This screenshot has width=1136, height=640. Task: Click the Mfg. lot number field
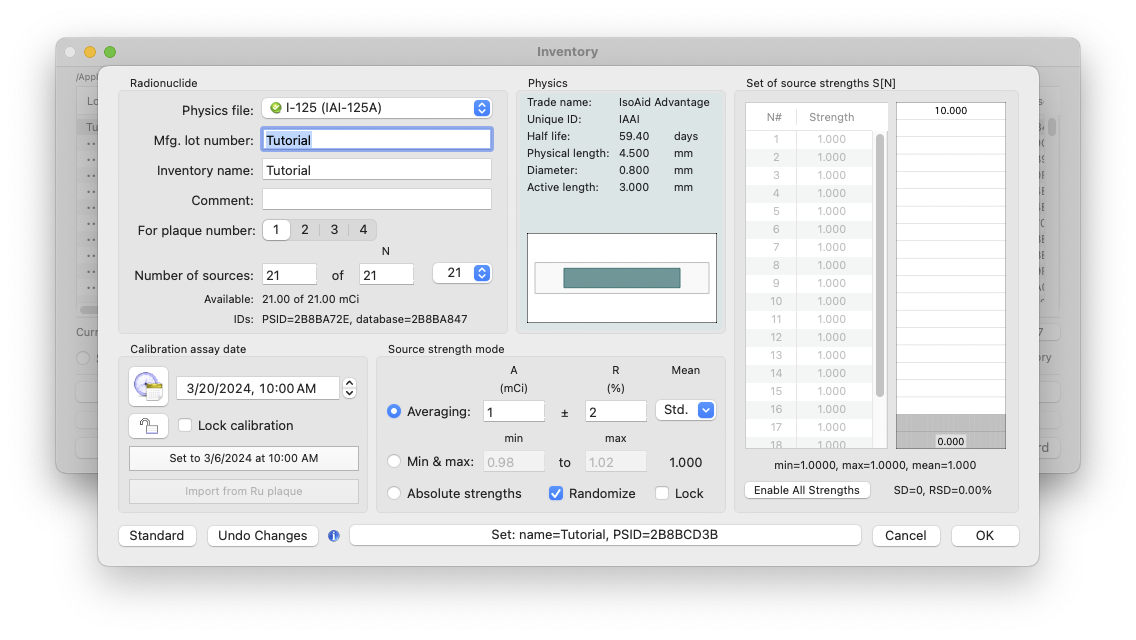coord(377,140)
